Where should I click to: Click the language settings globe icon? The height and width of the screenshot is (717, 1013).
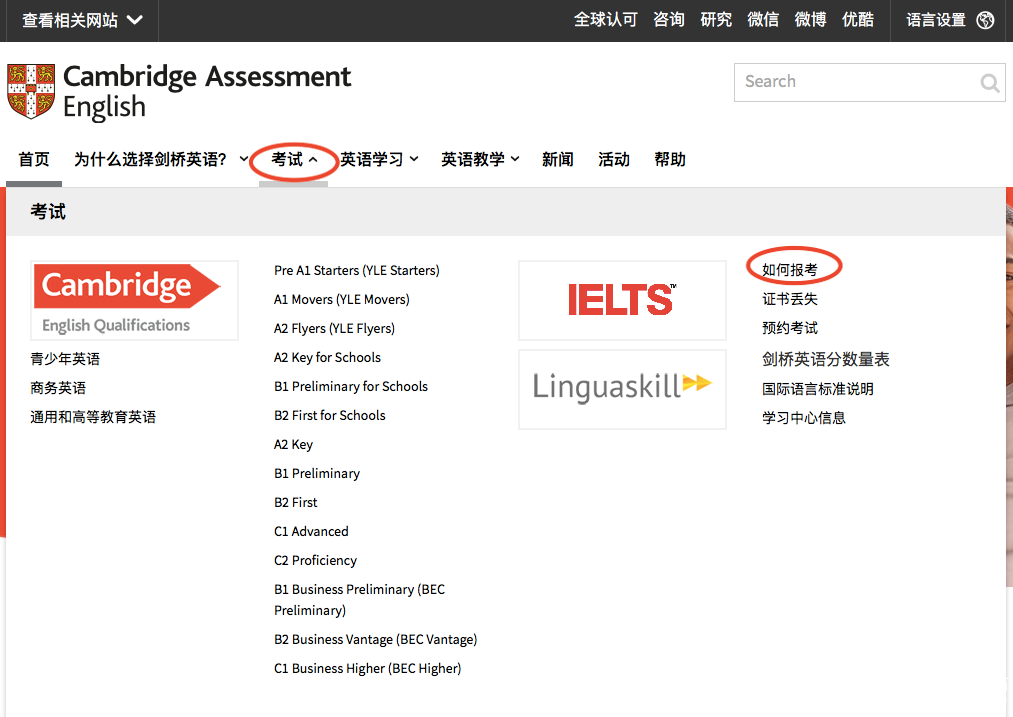tap(985, 20)
